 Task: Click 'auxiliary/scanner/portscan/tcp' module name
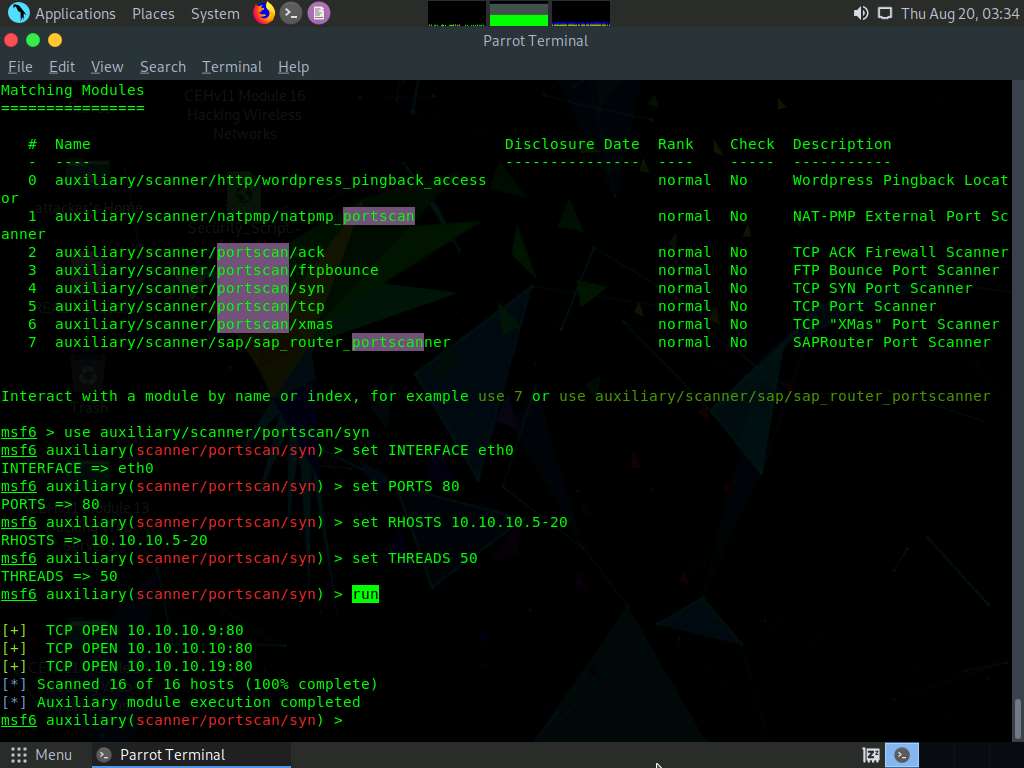(189, 306)
